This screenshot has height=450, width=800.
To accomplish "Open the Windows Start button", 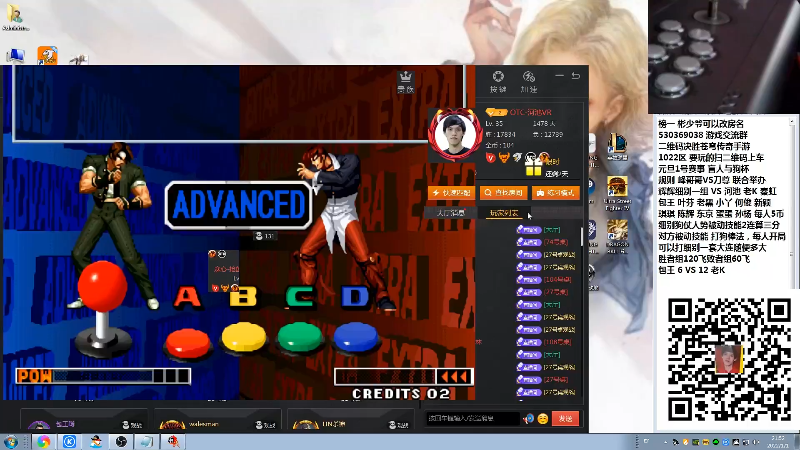I will (10, 442).
